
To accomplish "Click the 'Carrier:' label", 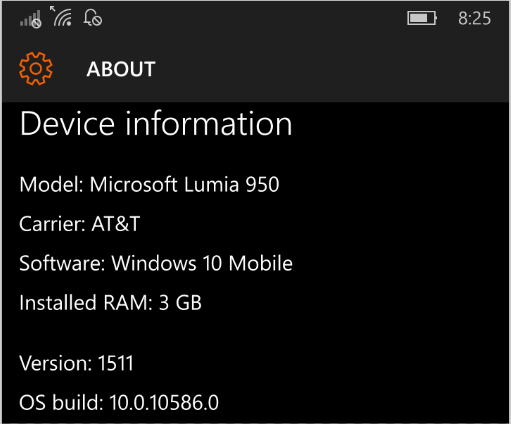I will coord(52,224).
